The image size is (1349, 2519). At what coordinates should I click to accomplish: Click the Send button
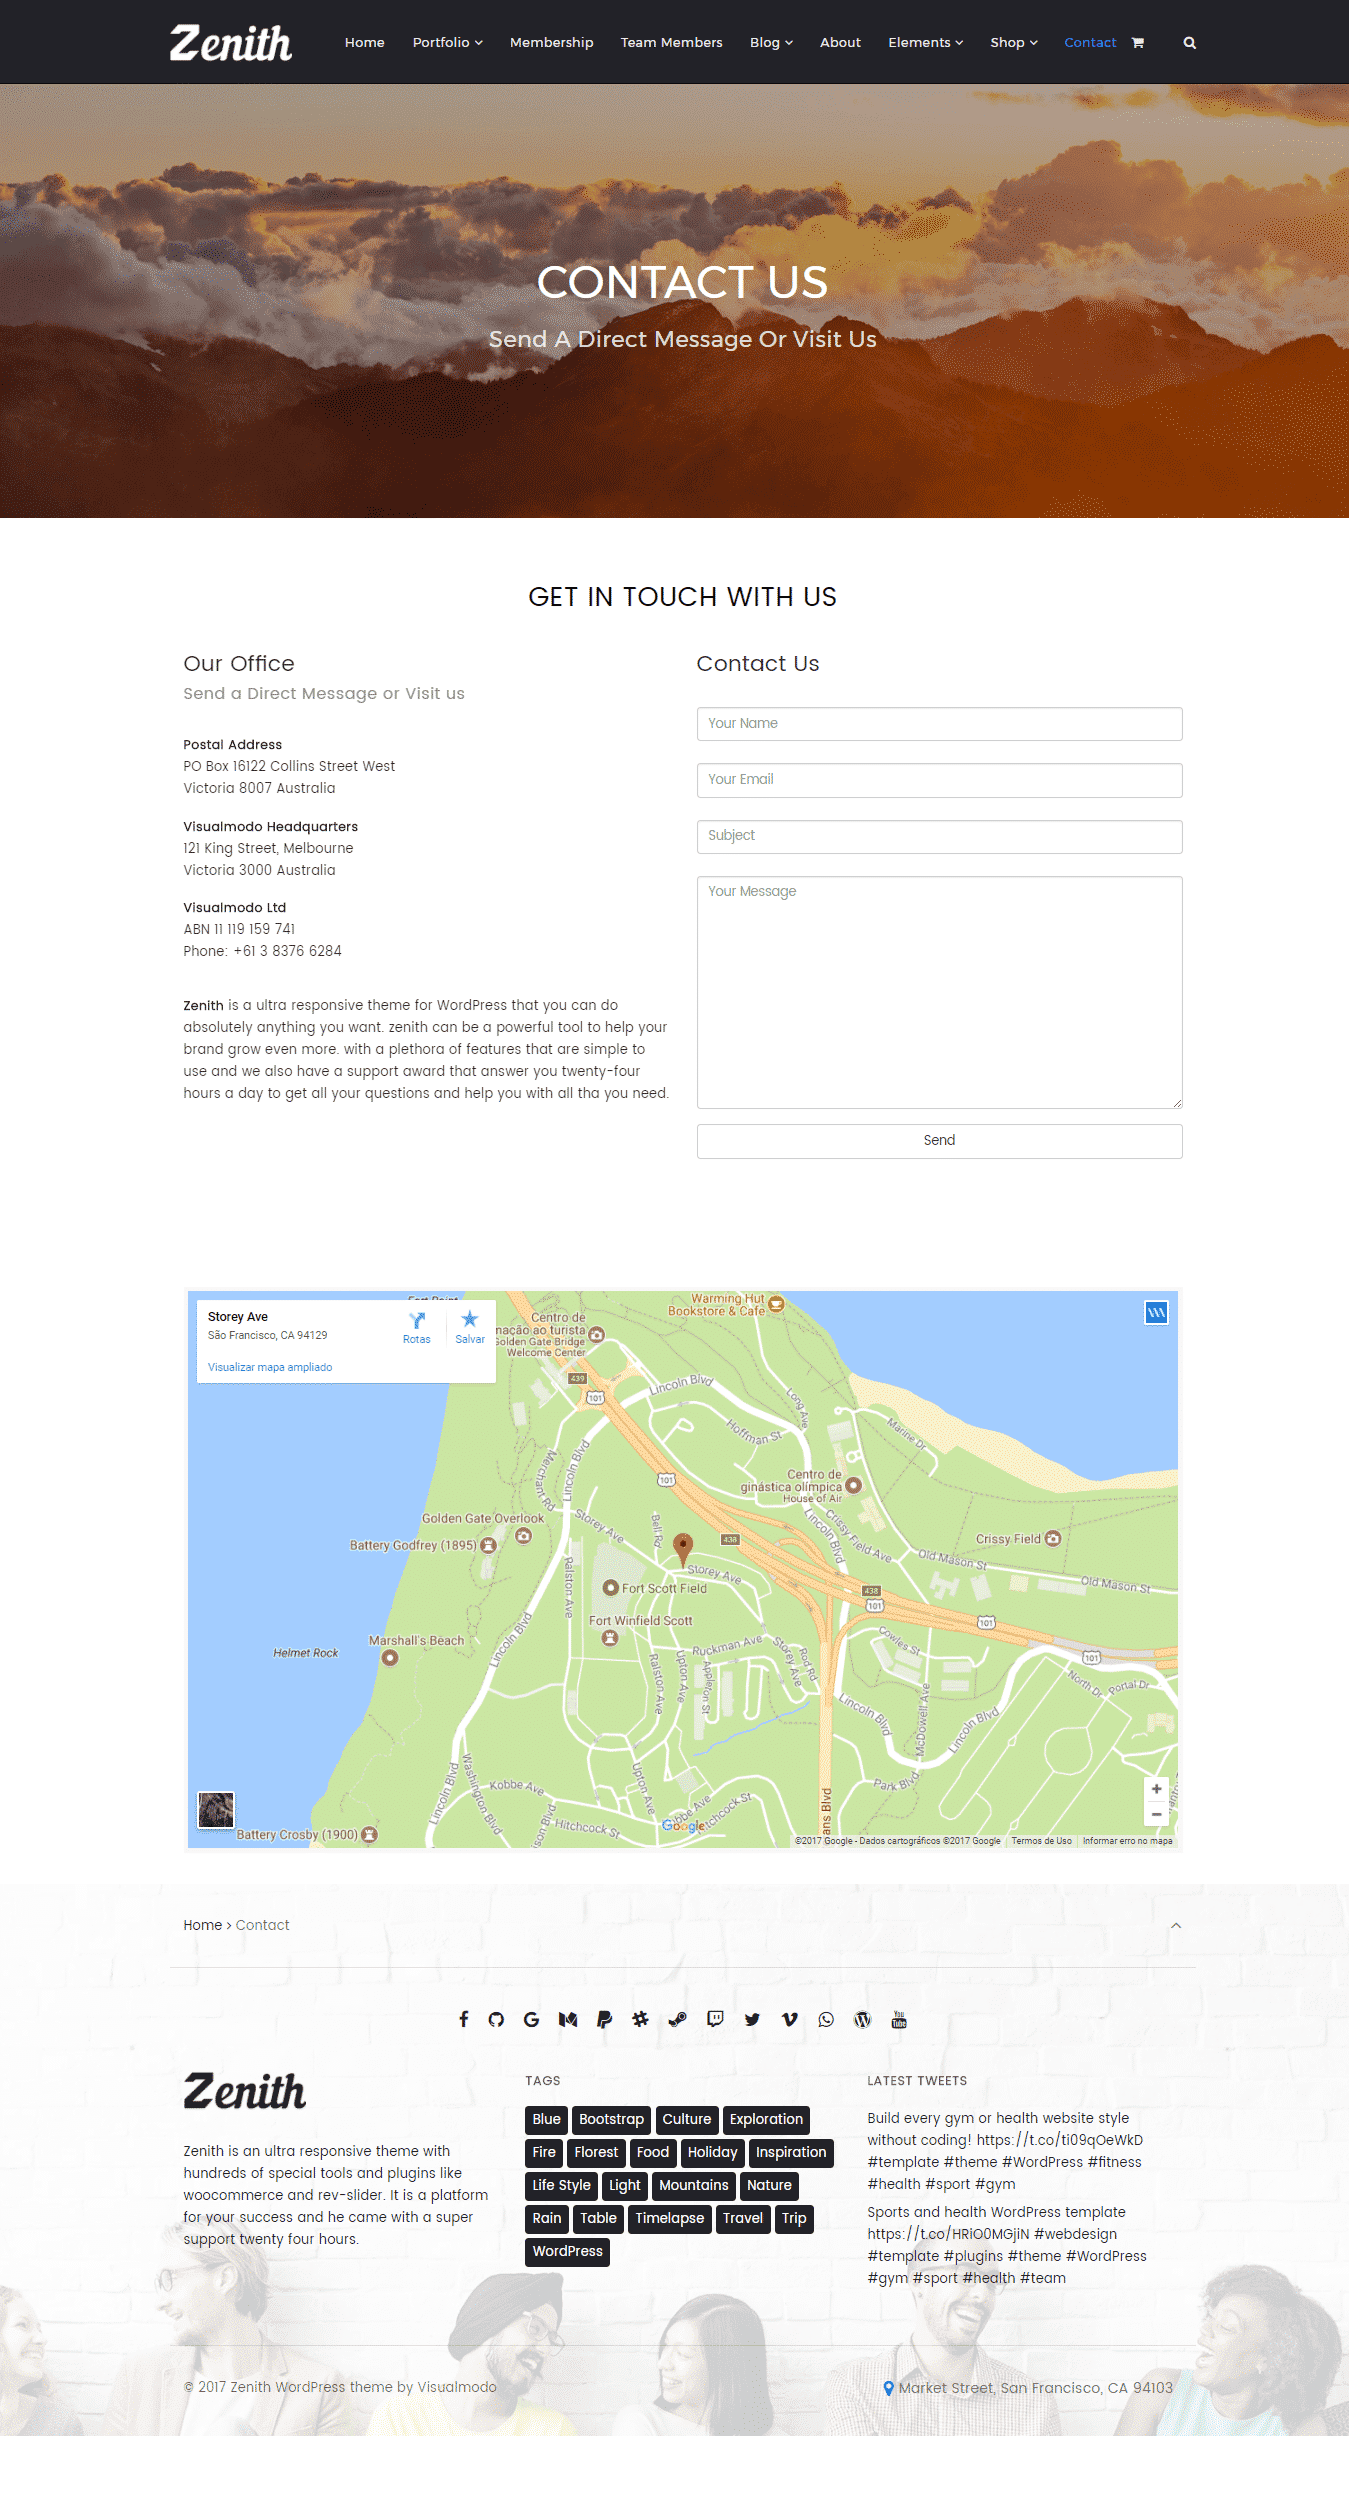(x=939, y=1141)
